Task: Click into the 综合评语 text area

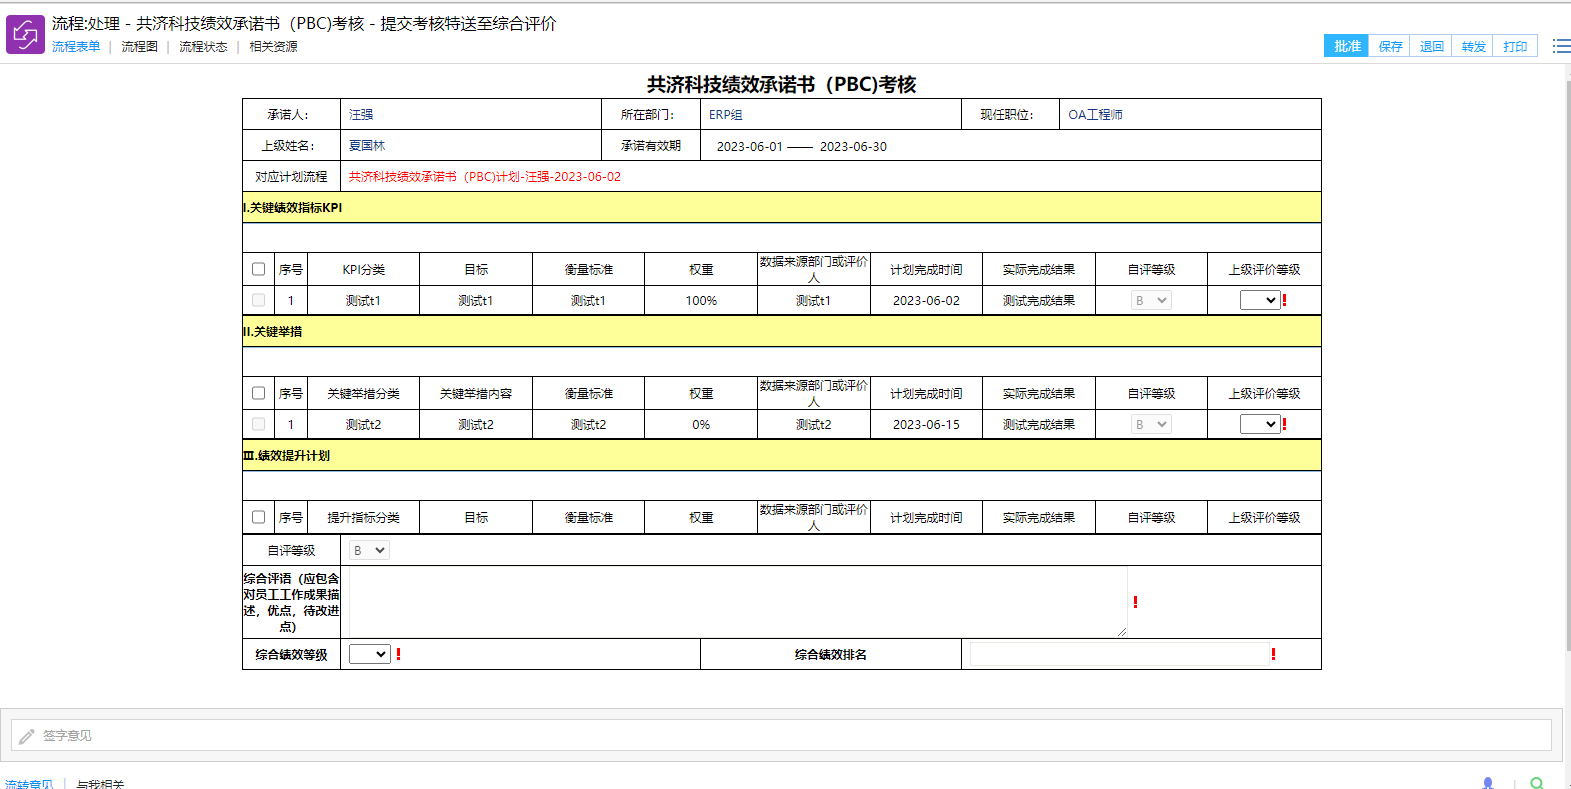Action: (737, 602)
